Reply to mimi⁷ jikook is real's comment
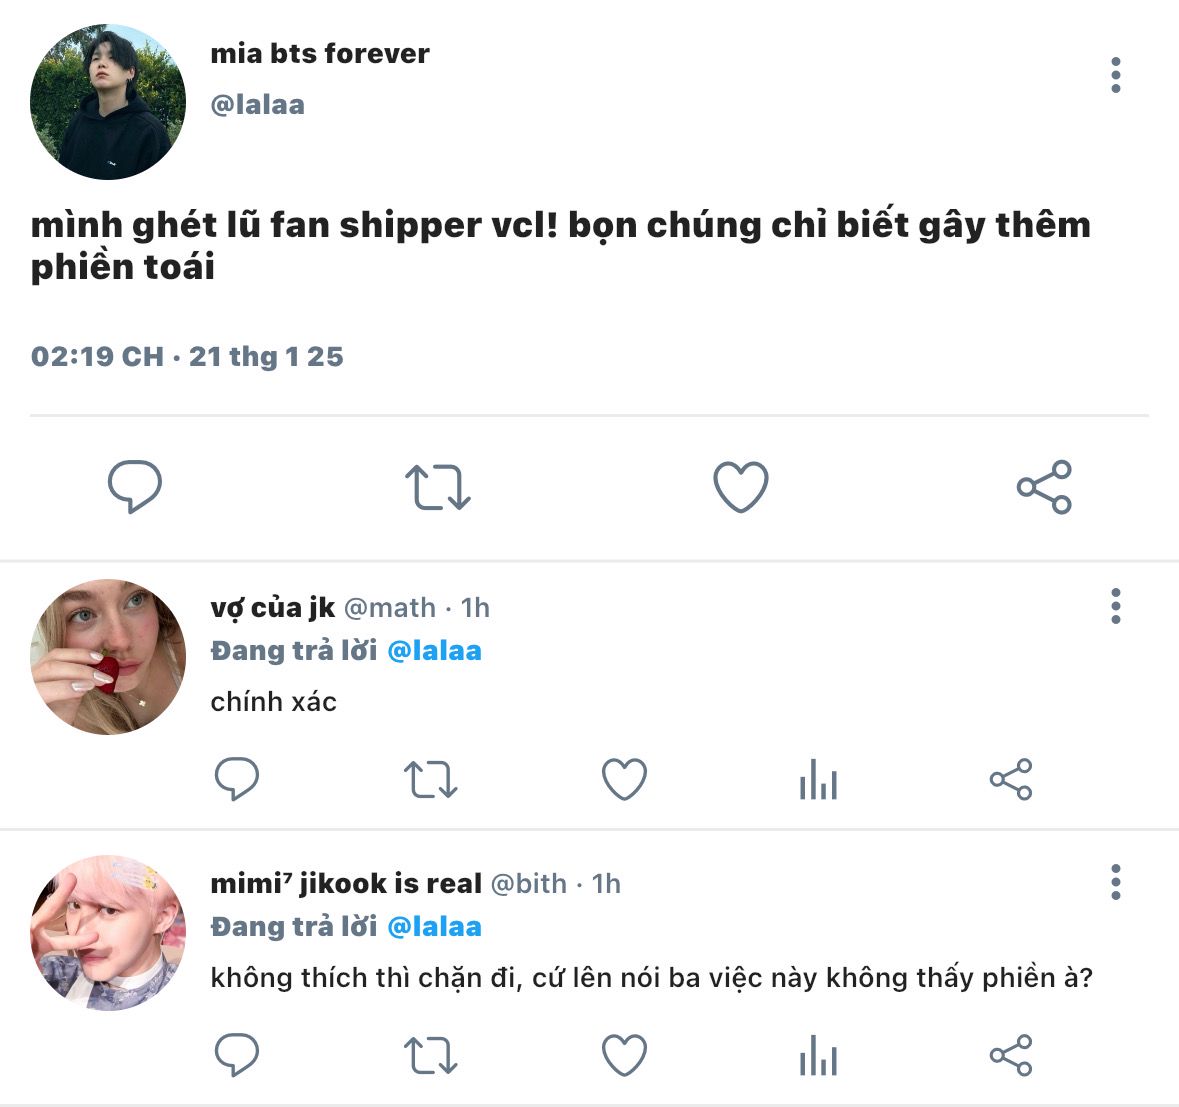 237,1055
